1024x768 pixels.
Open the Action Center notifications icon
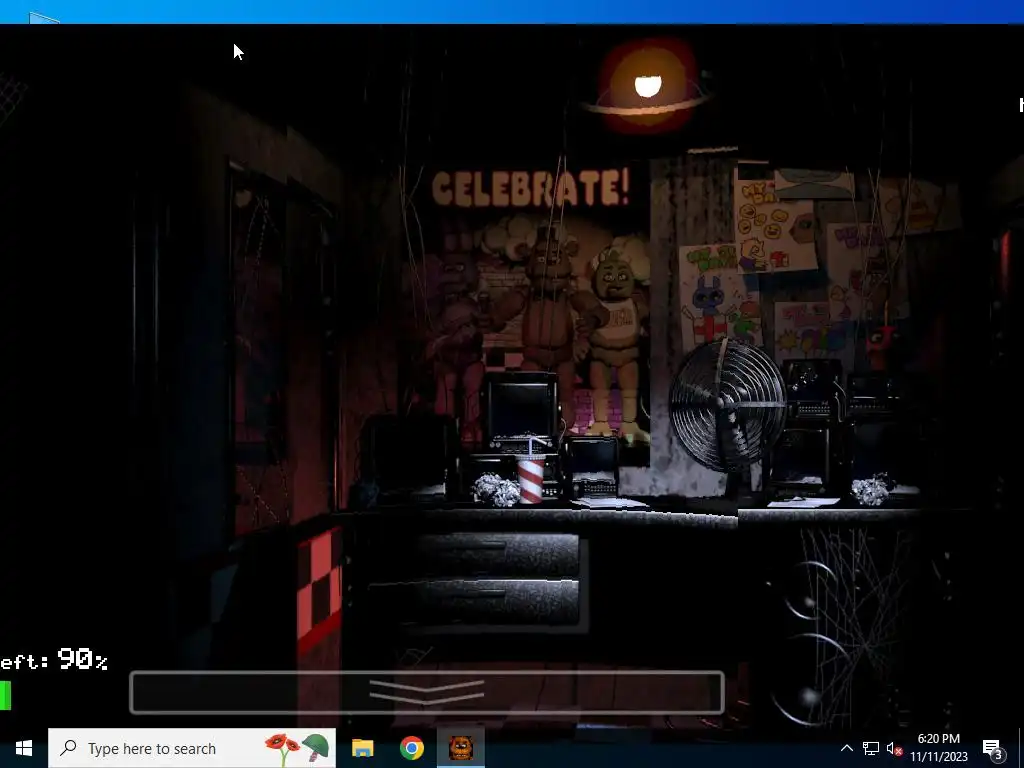(x=993, y=749)
